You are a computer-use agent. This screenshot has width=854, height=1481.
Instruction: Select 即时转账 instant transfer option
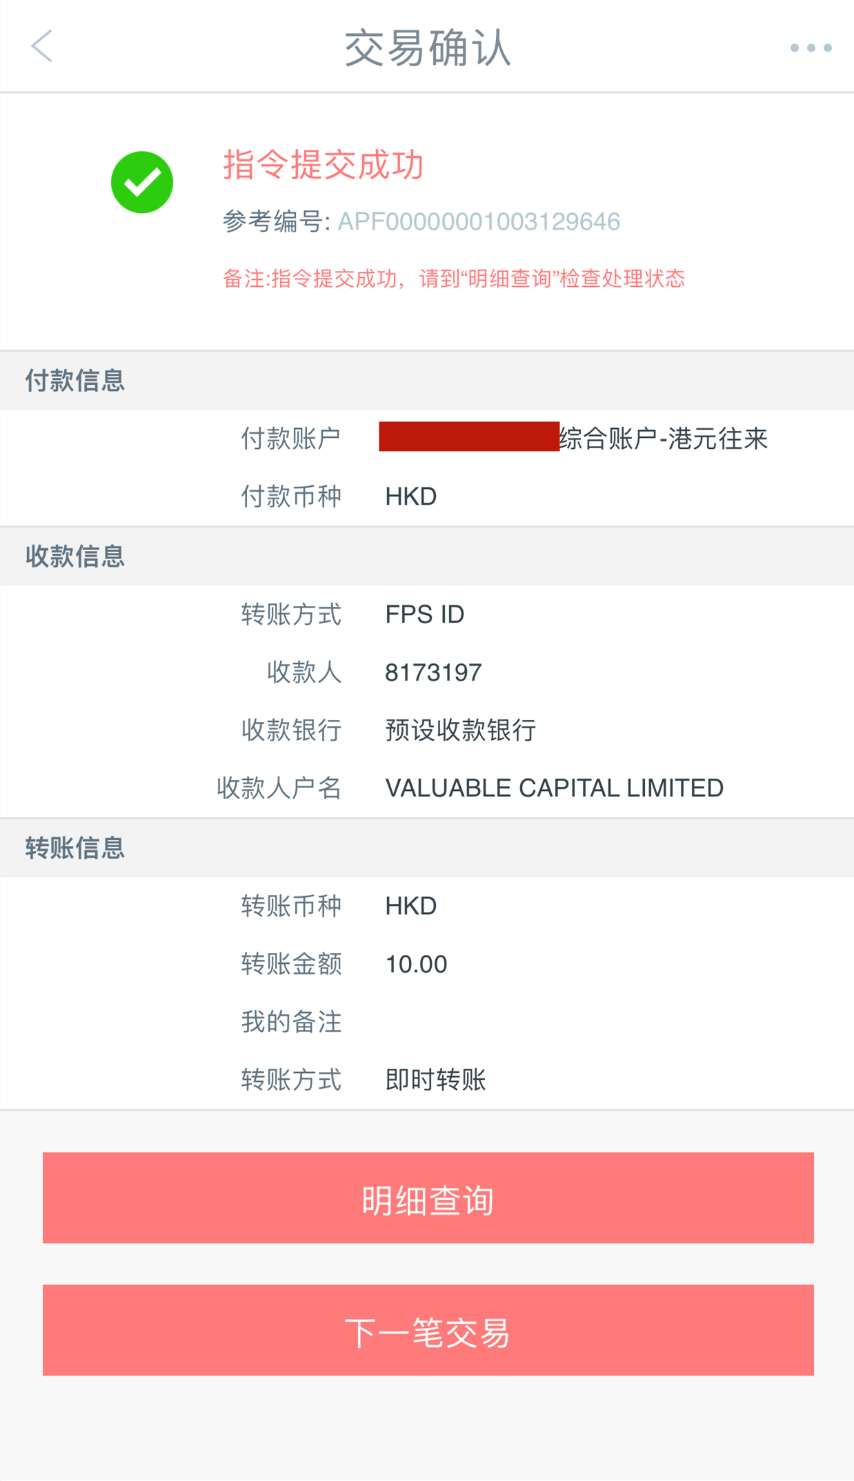(435, 1079)
